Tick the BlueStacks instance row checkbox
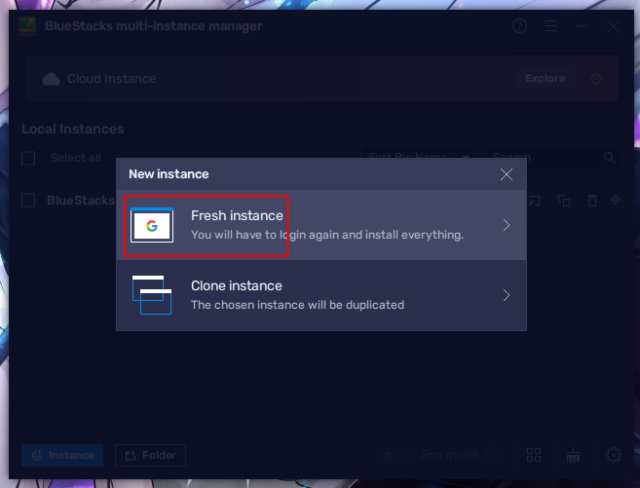The height and width of the screenshot is (488, 640). (x=29, y=200)
